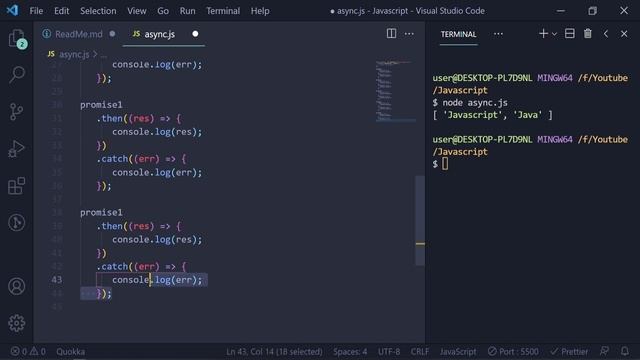
Task: Click the VS Code logo icon
Action: tap(12, 10)
